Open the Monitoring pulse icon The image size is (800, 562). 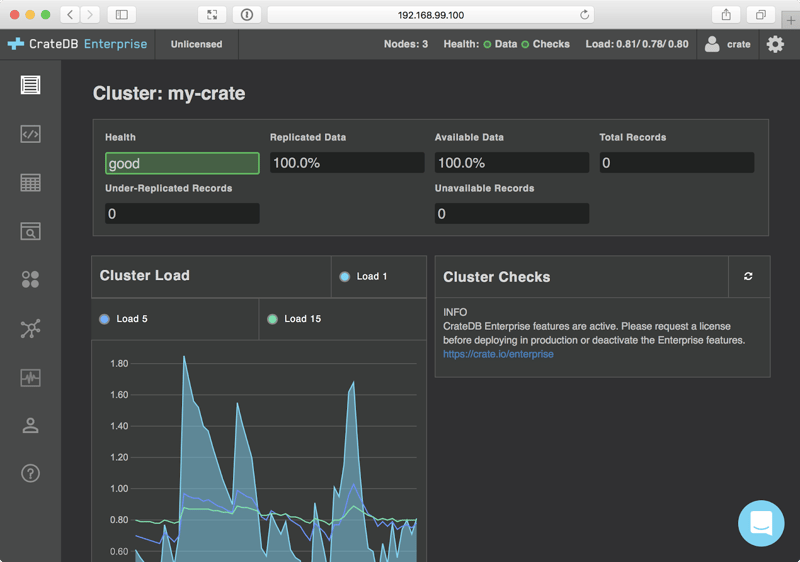click(30, 378)
